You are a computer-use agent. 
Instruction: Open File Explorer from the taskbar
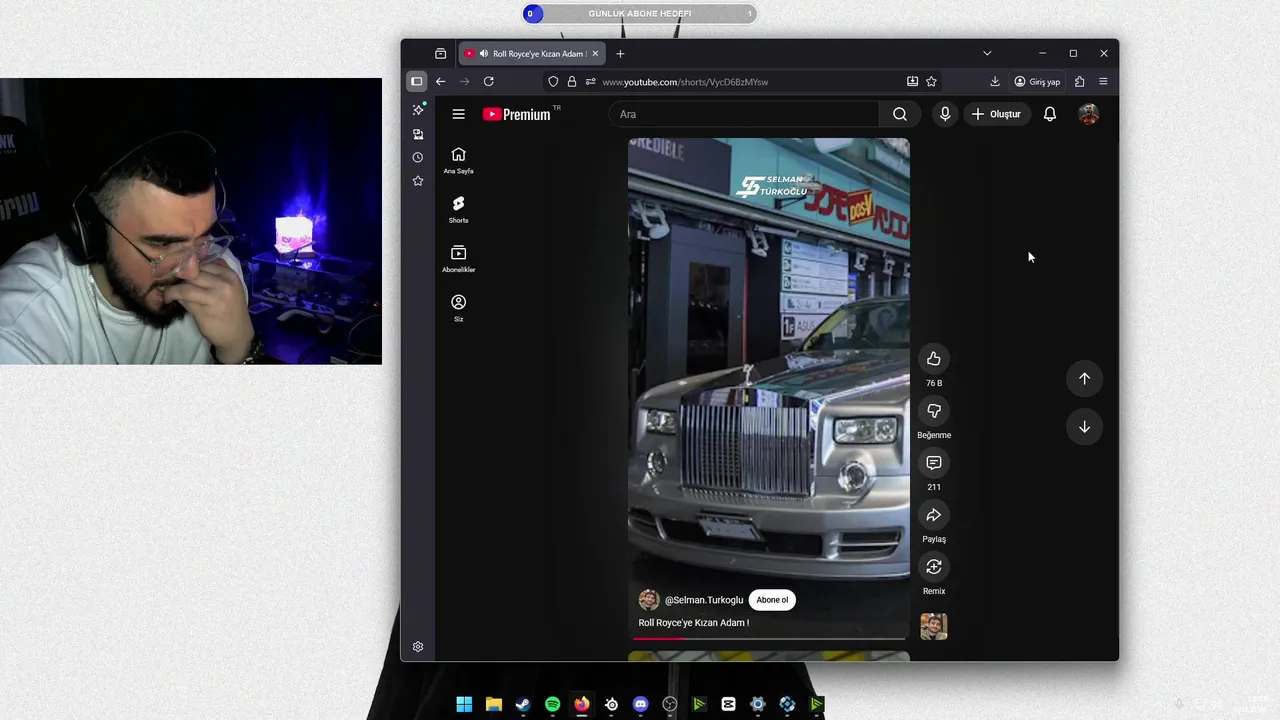tap(493, 704)
